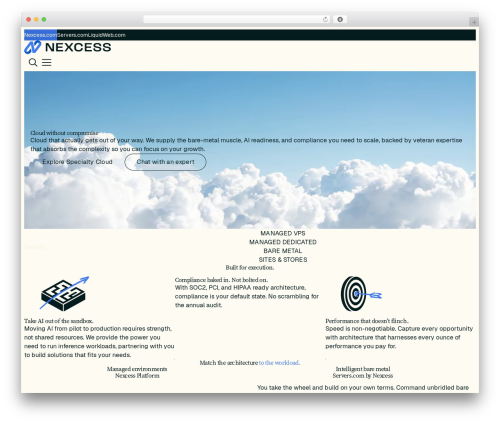Click 'Nexcess Platform' label
500x423 pixels.
coord(137,376)
